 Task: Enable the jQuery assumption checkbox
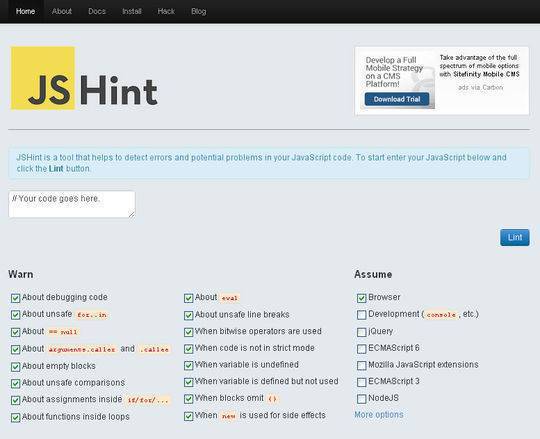361,332
